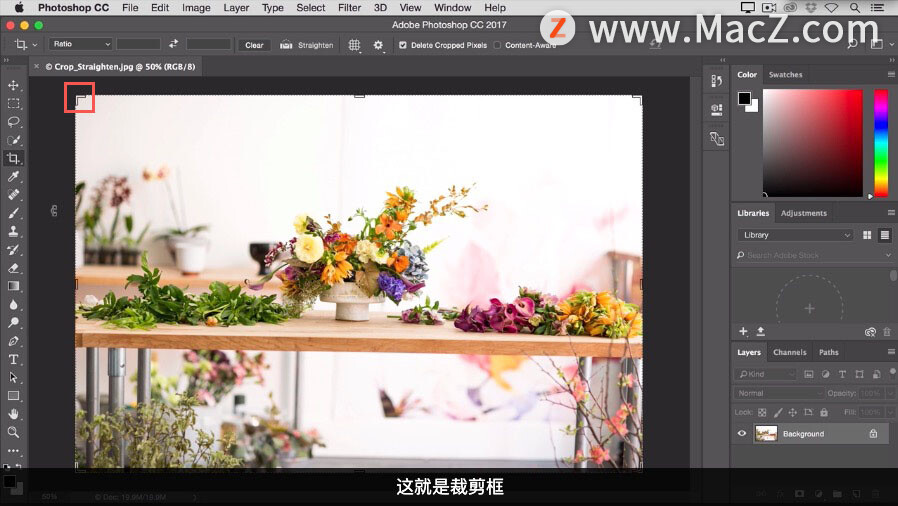Select the Blur tool
Viewport: 898px width, 506px height.
coord(13,305)
